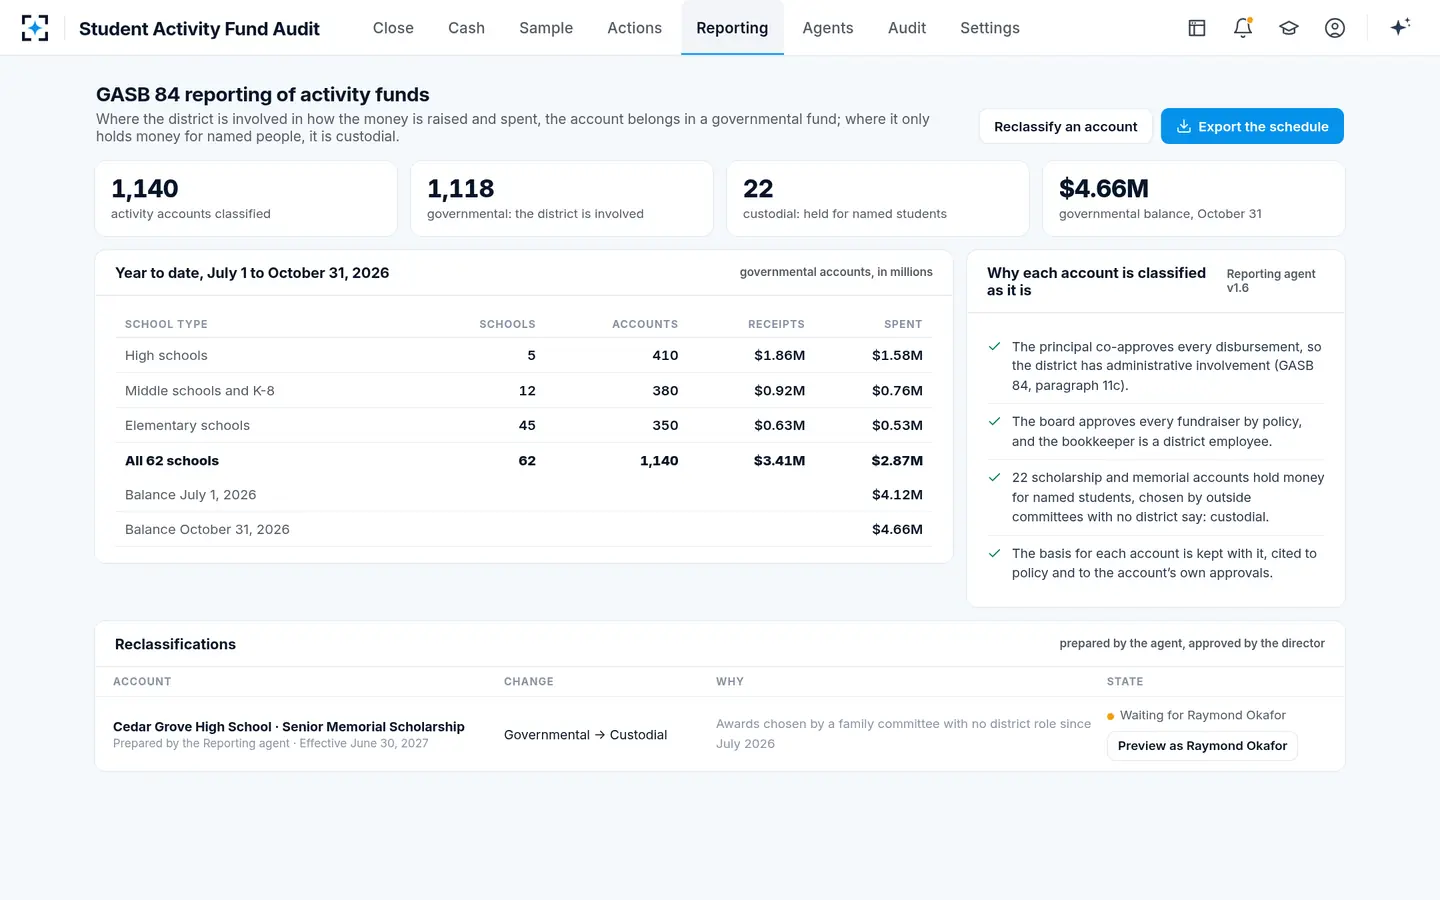Select the 22 custodial card
The image size is (1440, 900).
tap(878, 199)
